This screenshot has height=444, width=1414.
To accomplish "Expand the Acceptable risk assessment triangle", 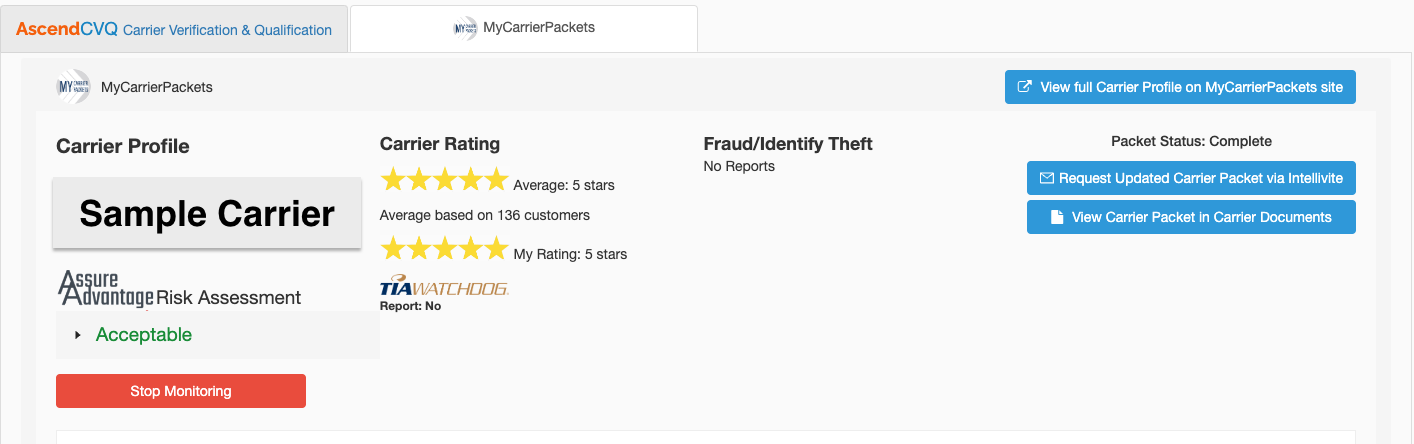I will (78, 335).
